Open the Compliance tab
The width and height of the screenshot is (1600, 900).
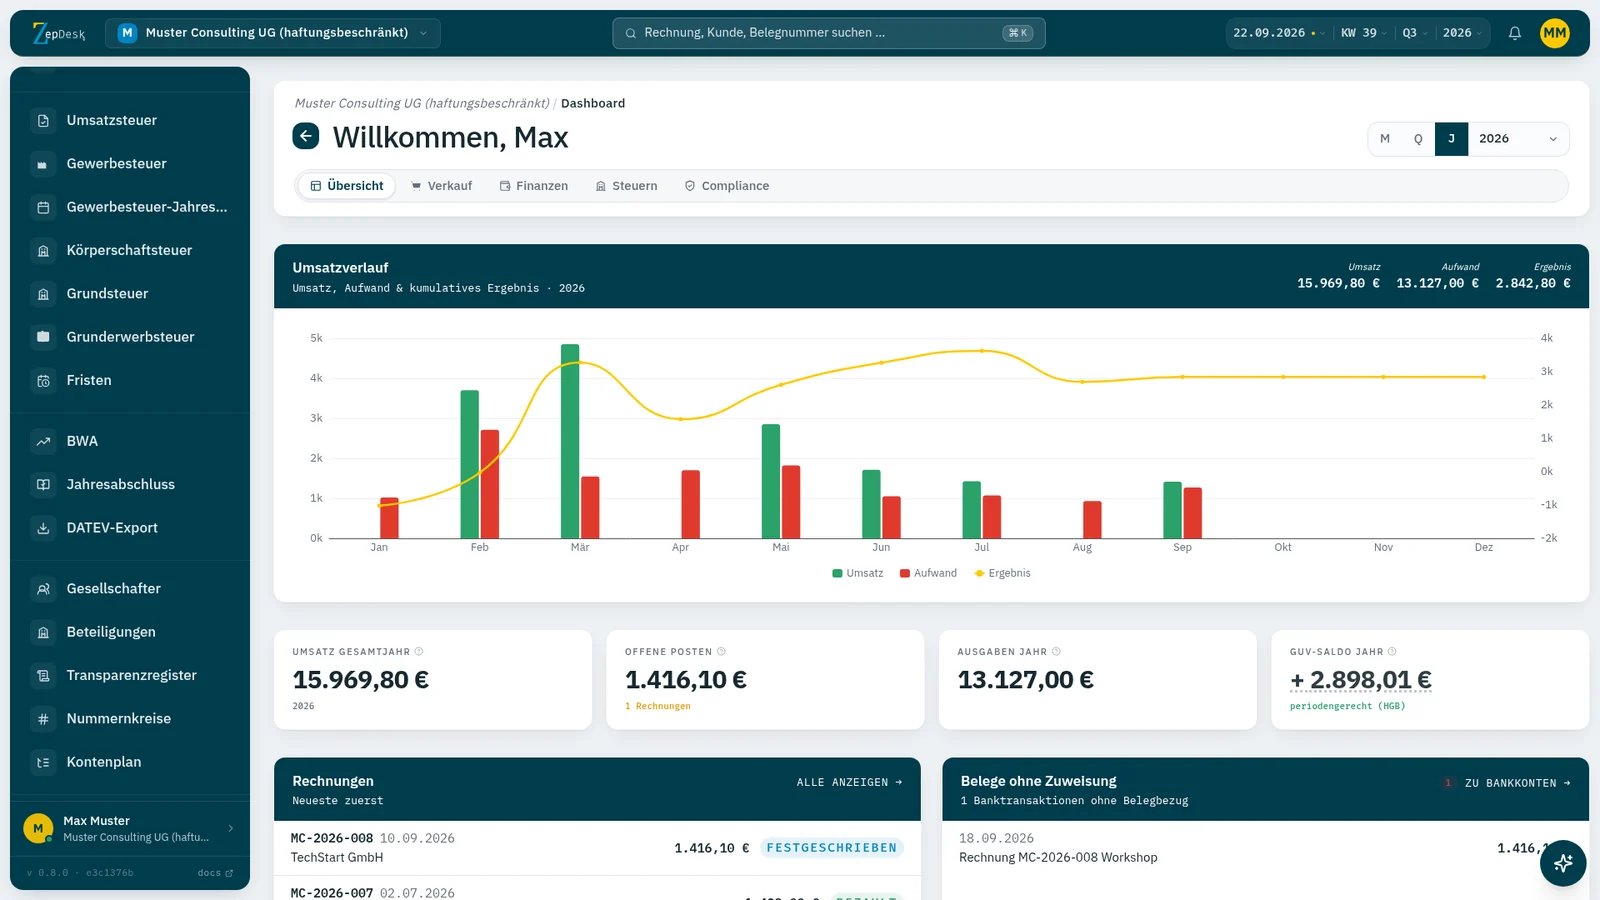click(x=727, y=186)
